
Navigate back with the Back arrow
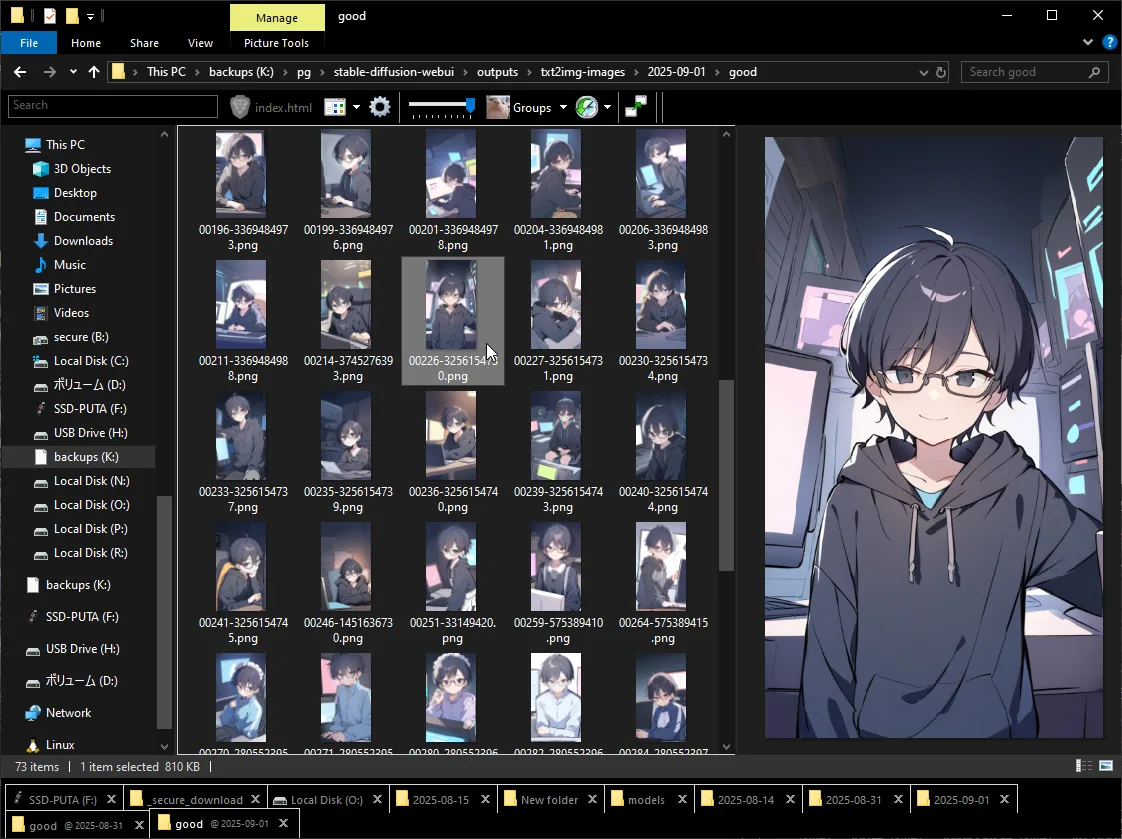click(x=20, y=72)
